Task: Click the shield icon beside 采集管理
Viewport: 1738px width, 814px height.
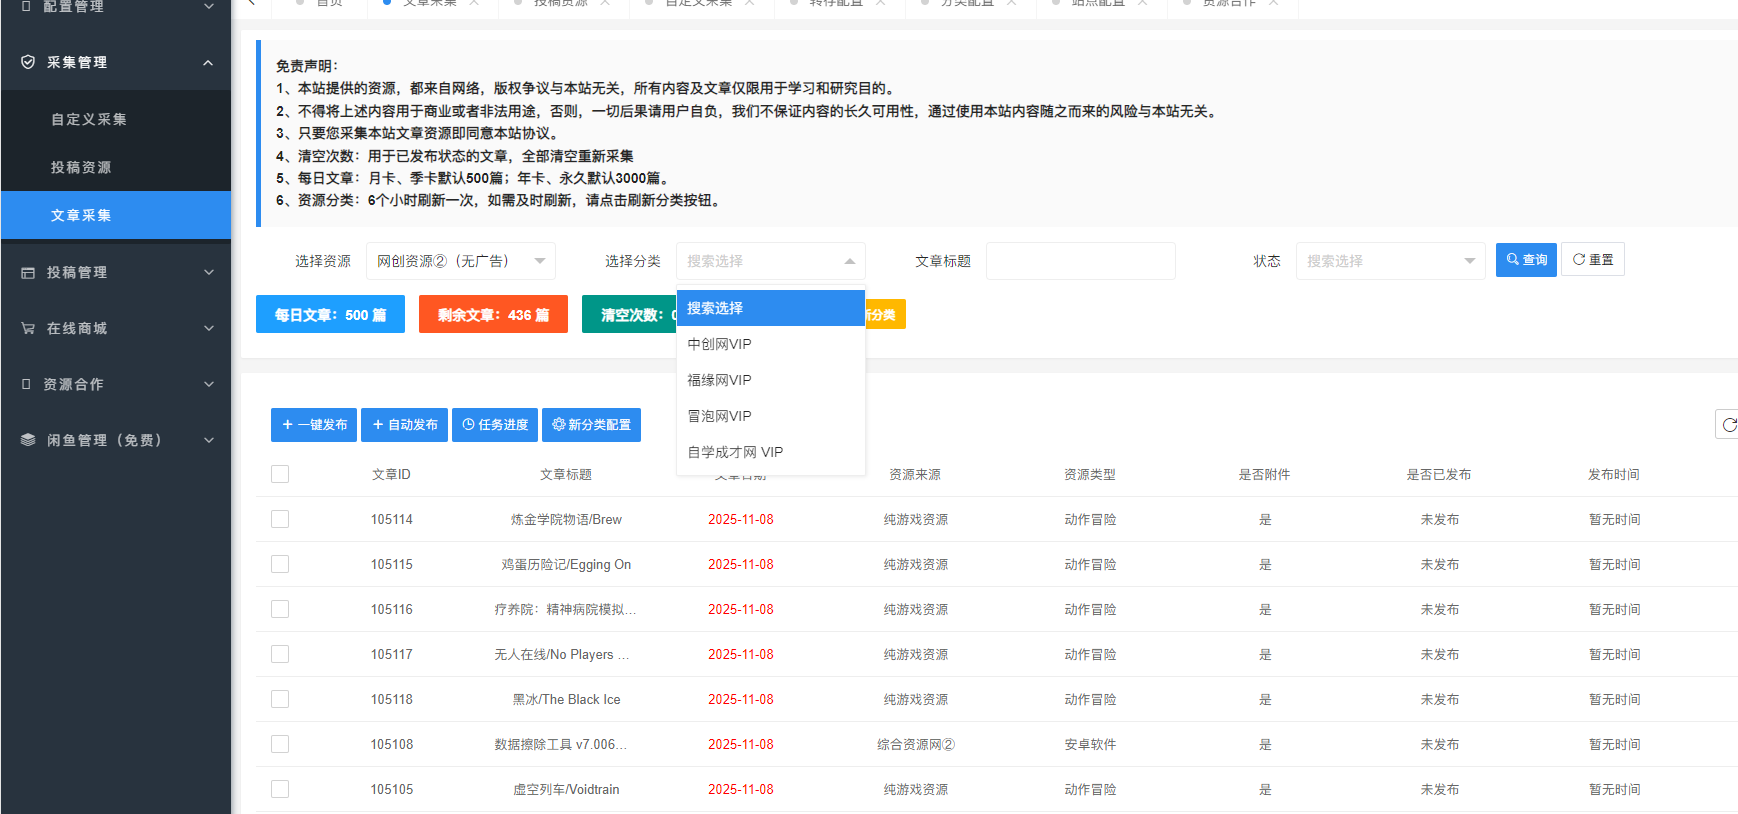Action: coord(28,62)
